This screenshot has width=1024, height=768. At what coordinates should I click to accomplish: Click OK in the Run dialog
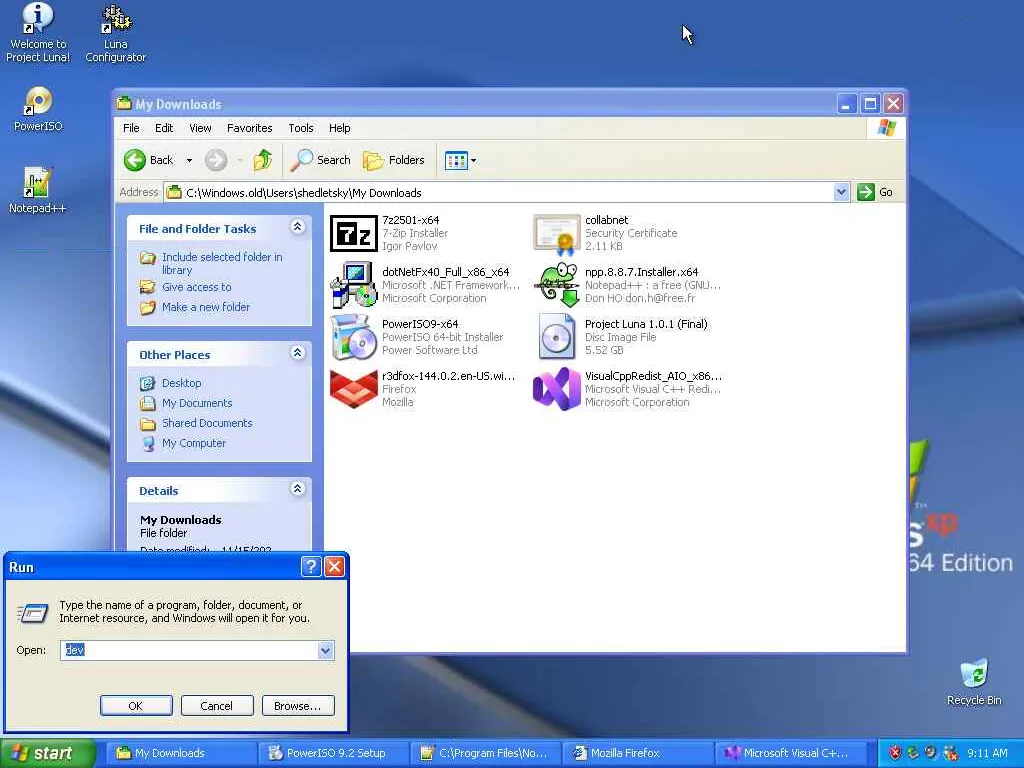[136, 705]
